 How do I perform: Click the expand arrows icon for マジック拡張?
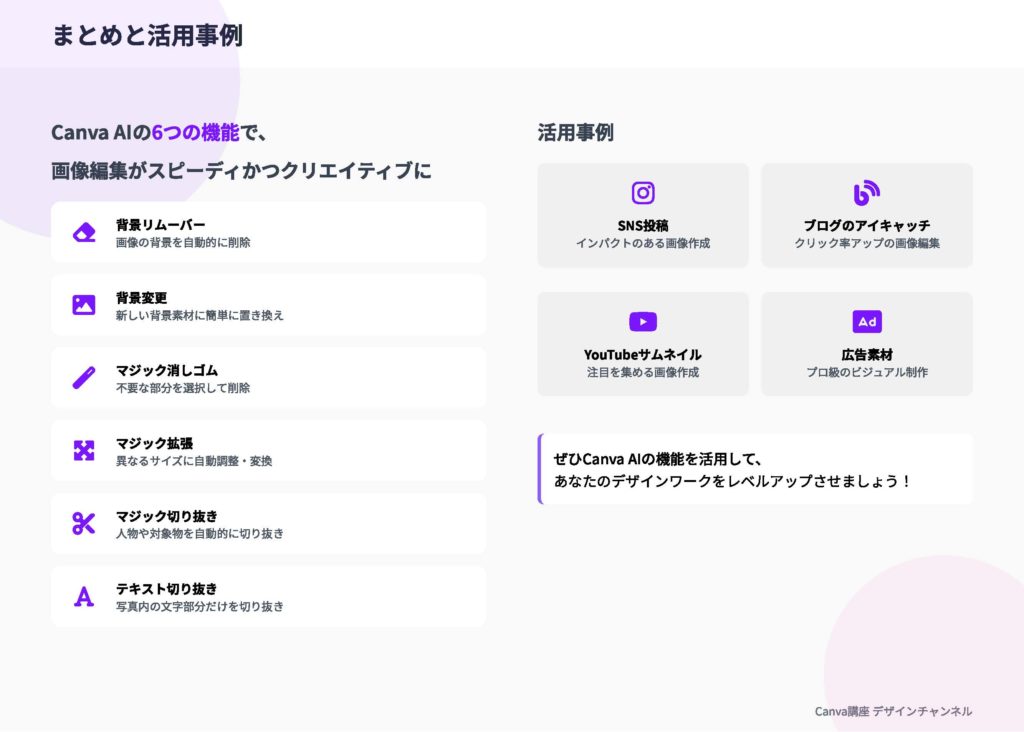click(x=84, y=451)
